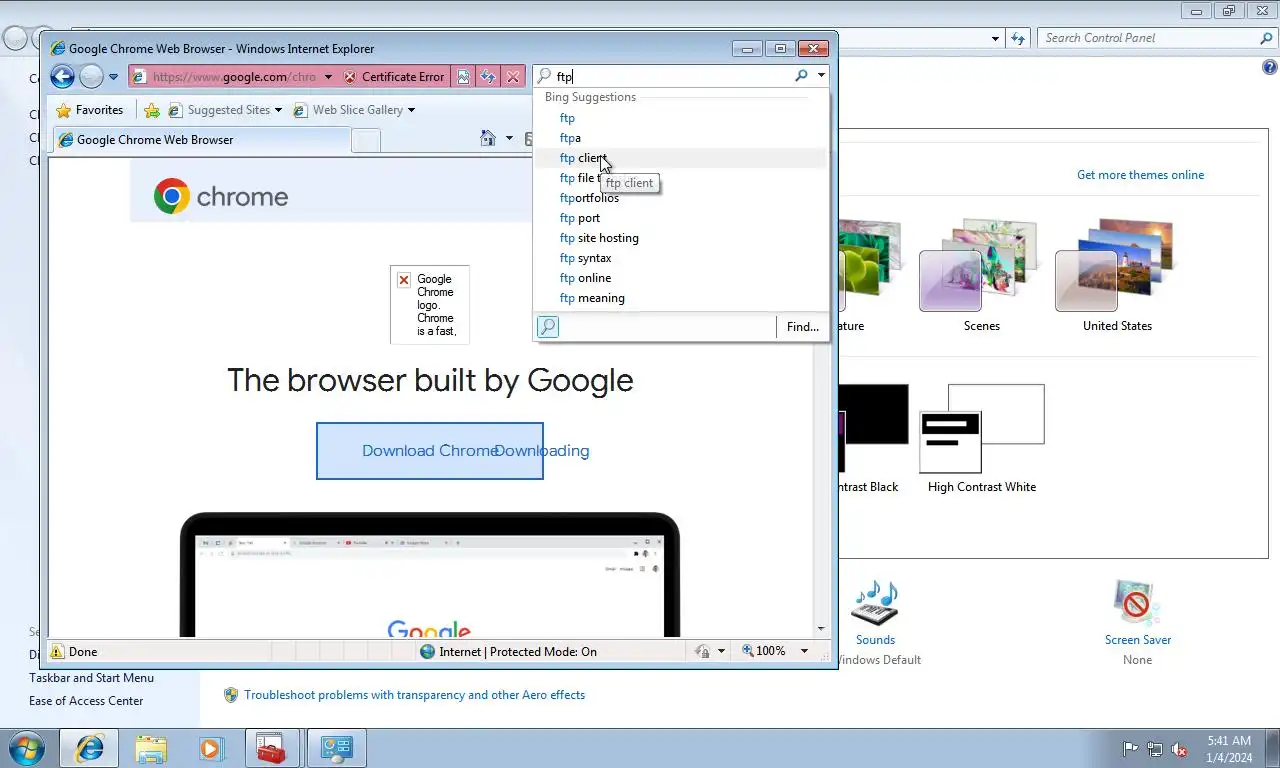Click the Add to Favorites Bar star icon
The height and width of the screenshot is (768, 1280).
152,110
